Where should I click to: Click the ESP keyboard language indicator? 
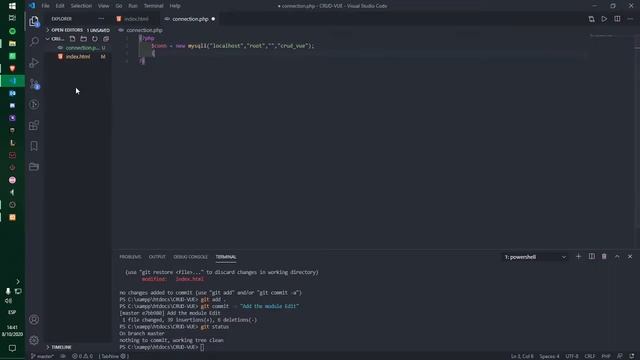(12, 312)
